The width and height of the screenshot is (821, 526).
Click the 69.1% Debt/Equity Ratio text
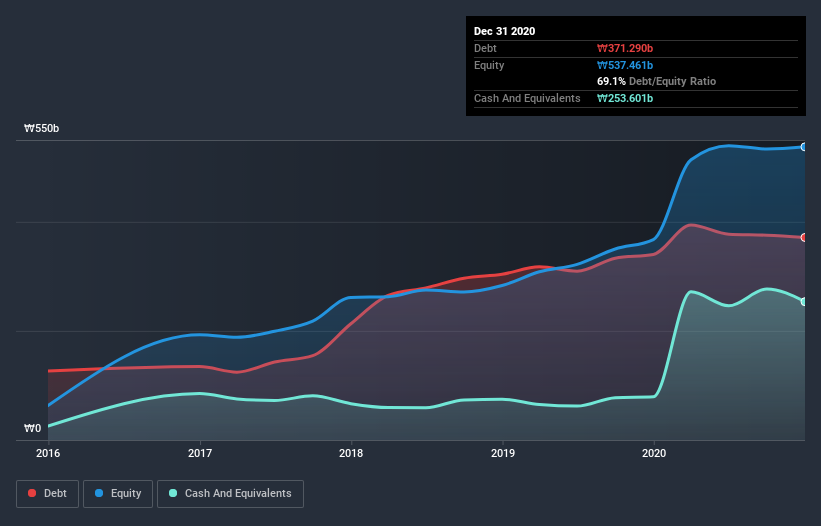coord(656,81)
